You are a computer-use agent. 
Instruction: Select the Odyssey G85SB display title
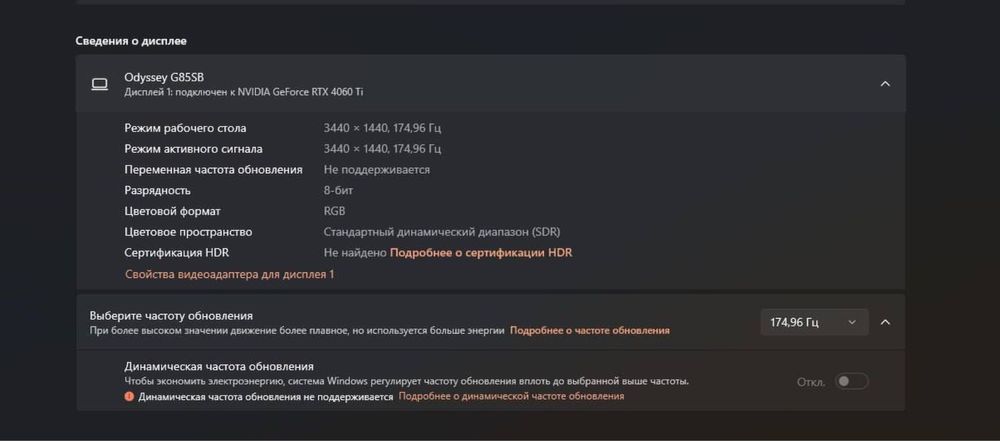165,77
